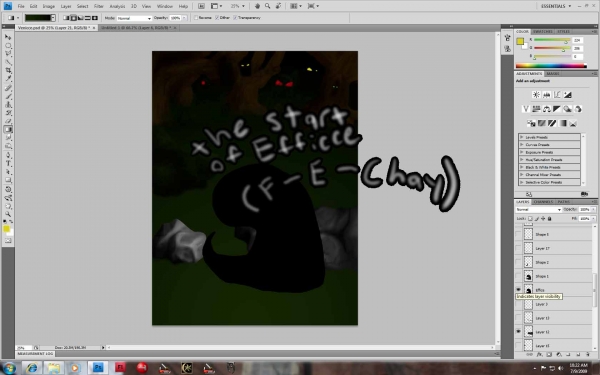Image resolution: width=600 pixels, height=375 pixels.
Task: Add a Levels adjustment
Action: tap(546, 95)
